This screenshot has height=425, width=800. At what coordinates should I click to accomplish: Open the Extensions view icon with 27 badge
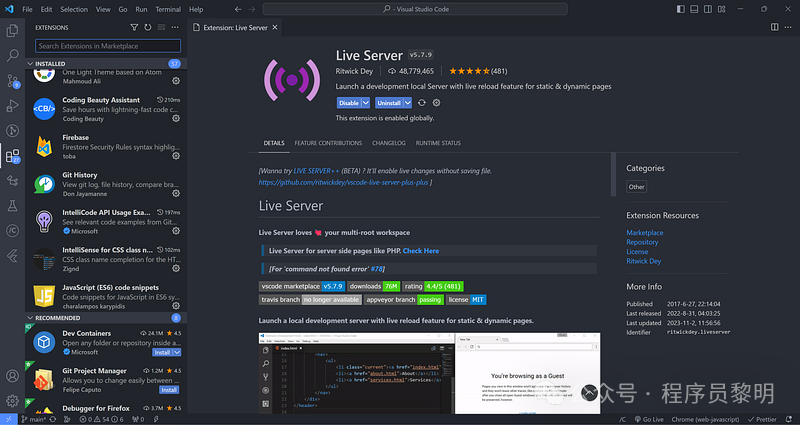[12, 156]
